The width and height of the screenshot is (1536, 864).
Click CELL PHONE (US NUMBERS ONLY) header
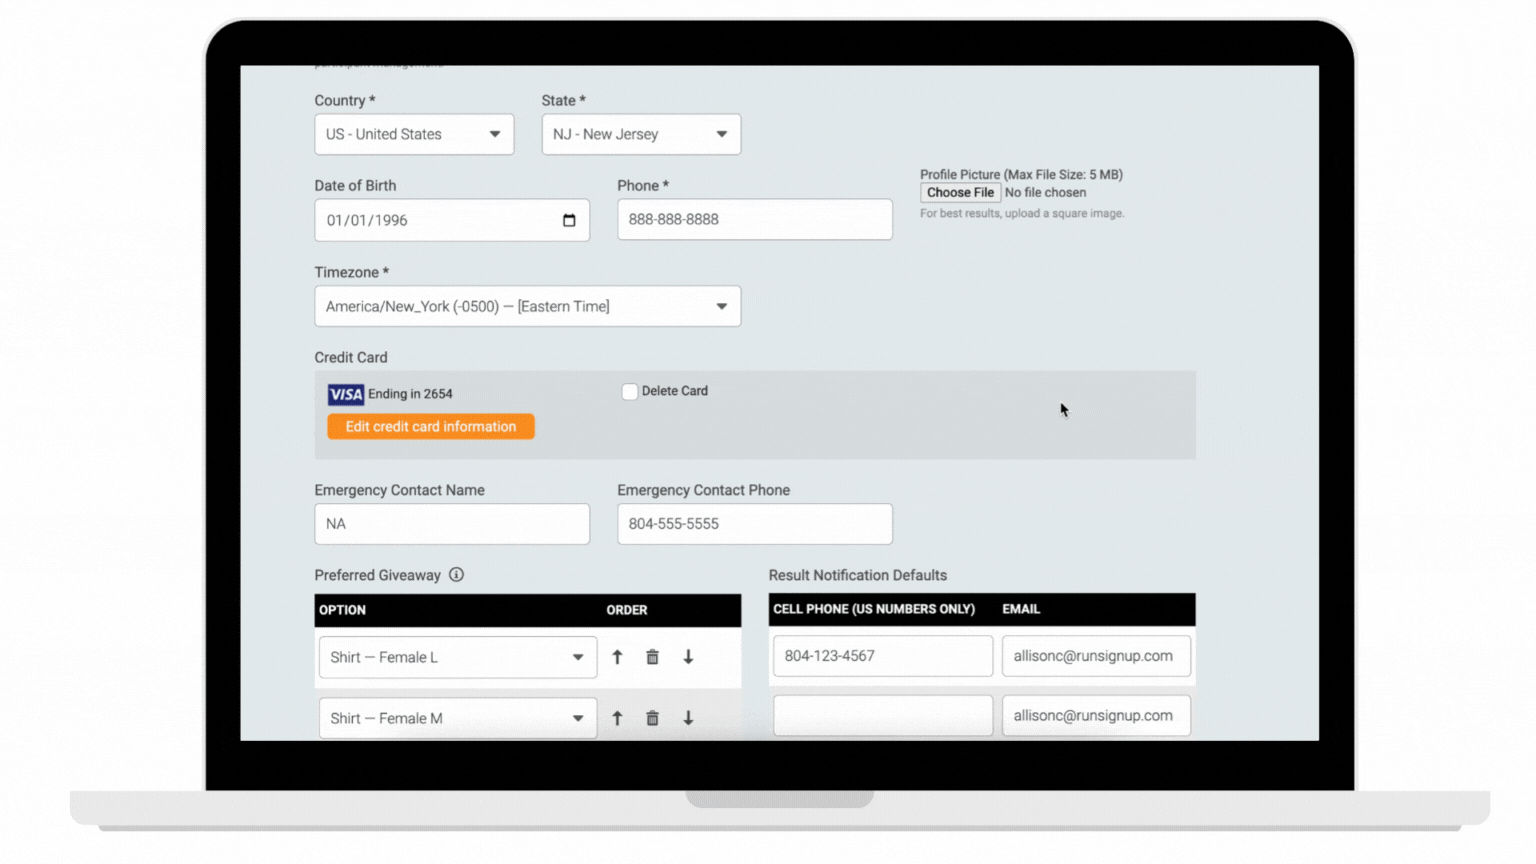874,609
